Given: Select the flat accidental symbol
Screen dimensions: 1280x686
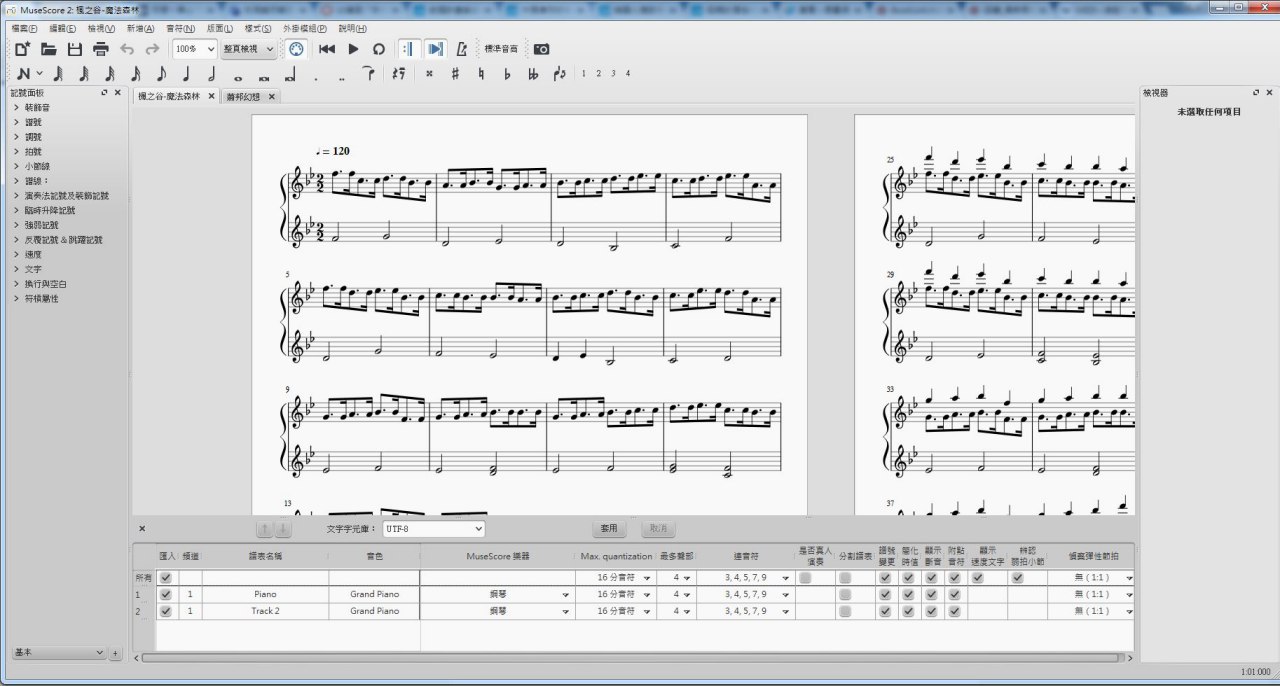Looking at the screenshot, I should 507,74.
